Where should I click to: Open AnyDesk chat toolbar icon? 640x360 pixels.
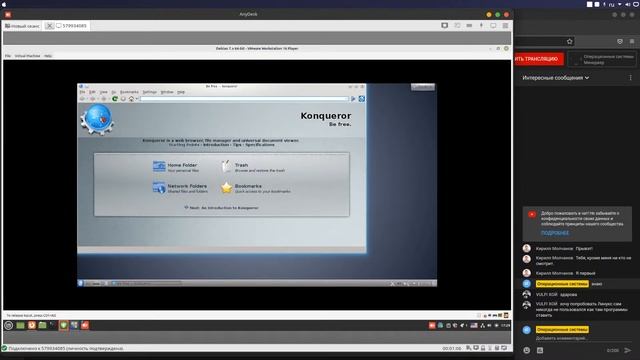(x=457, y=25)
